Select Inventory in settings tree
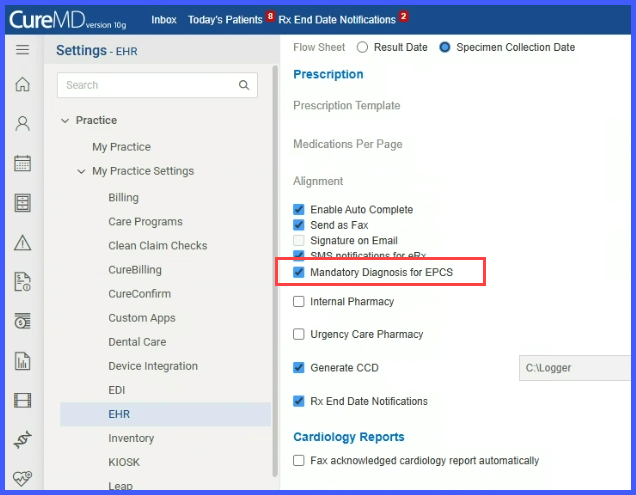This screenshot has height=495, width=636. (x=131, y=438)
